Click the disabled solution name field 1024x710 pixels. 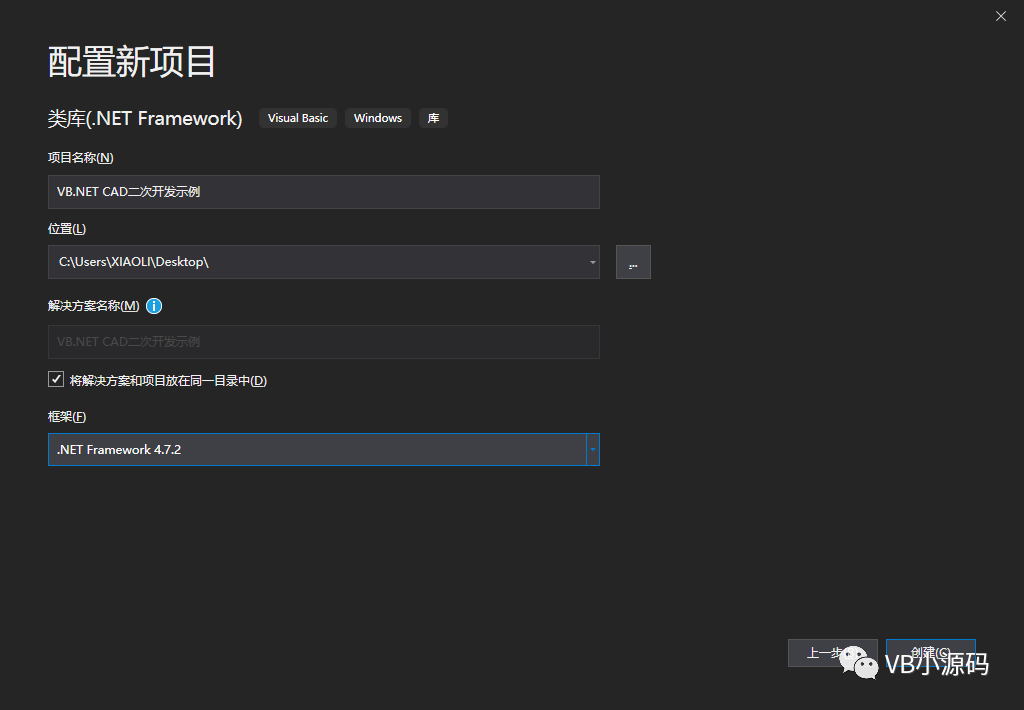(324, 342)
